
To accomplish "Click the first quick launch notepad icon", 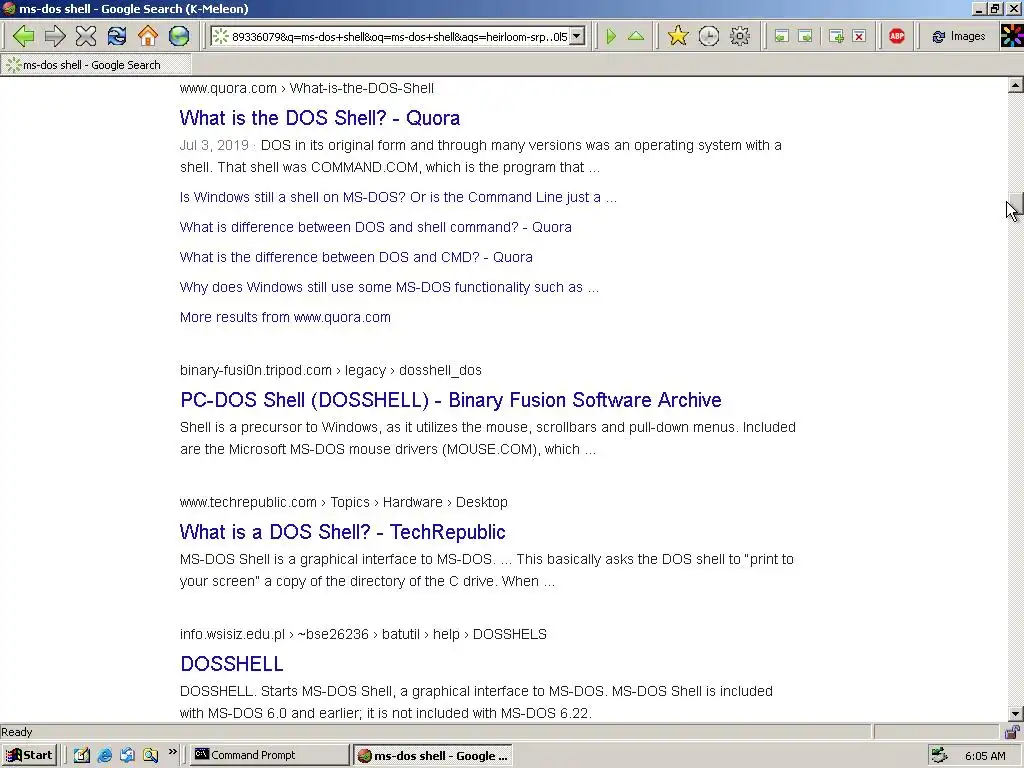I will [82, 756].
